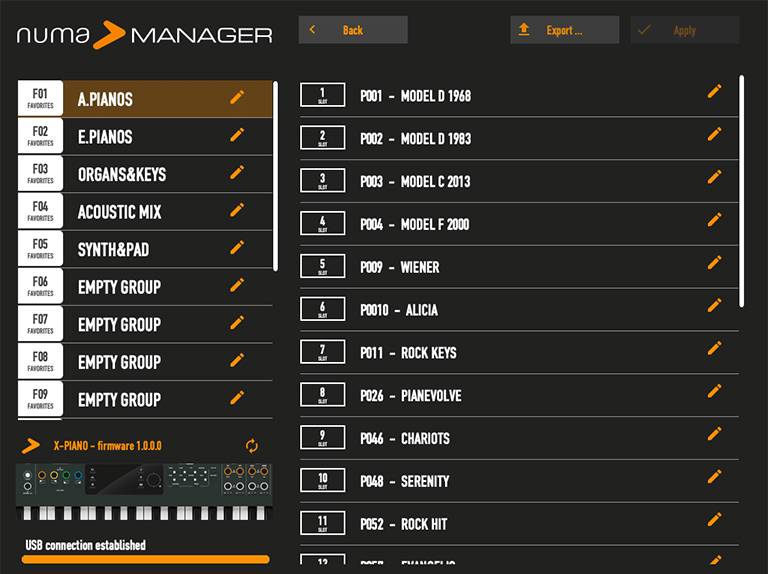Go Back to the previous screen
Image resolution: width=768 pixels, height=574 pixels.
point(353,30)
